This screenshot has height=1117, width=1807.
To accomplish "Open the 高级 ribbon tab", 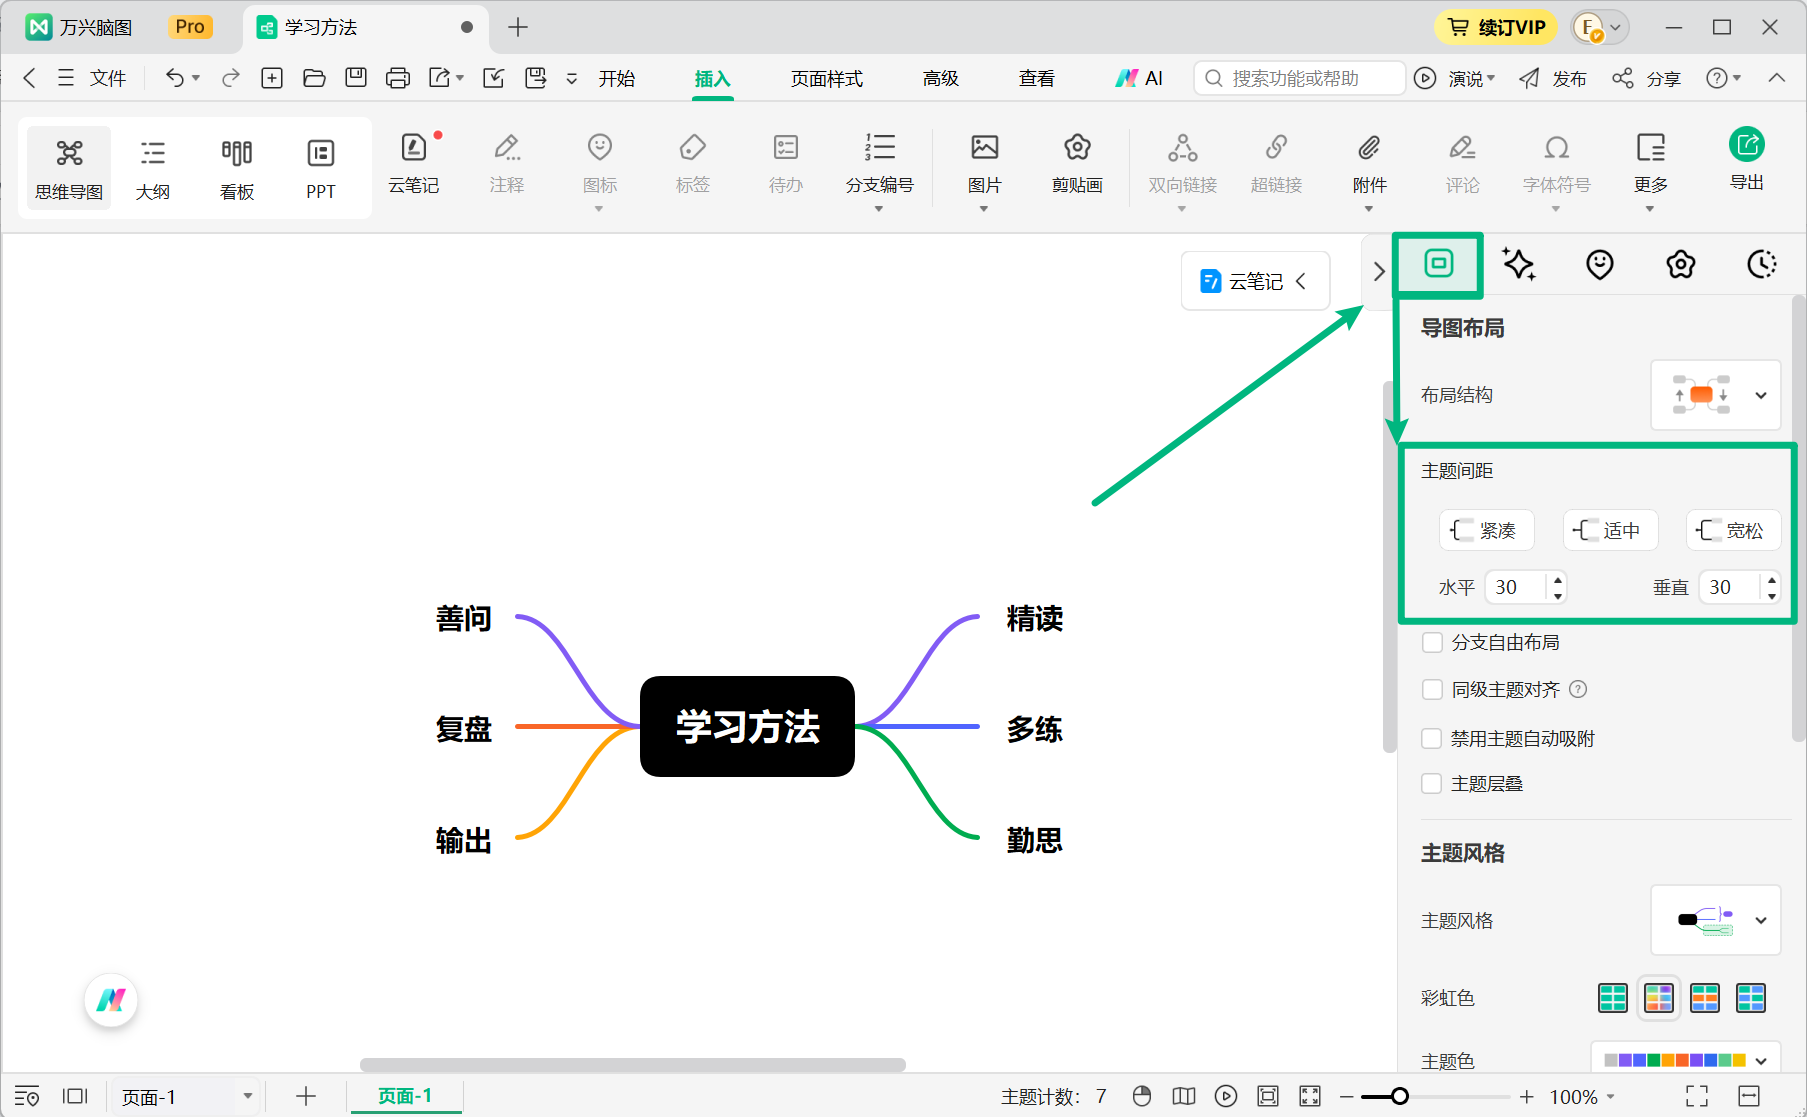I will coord(940,78).
